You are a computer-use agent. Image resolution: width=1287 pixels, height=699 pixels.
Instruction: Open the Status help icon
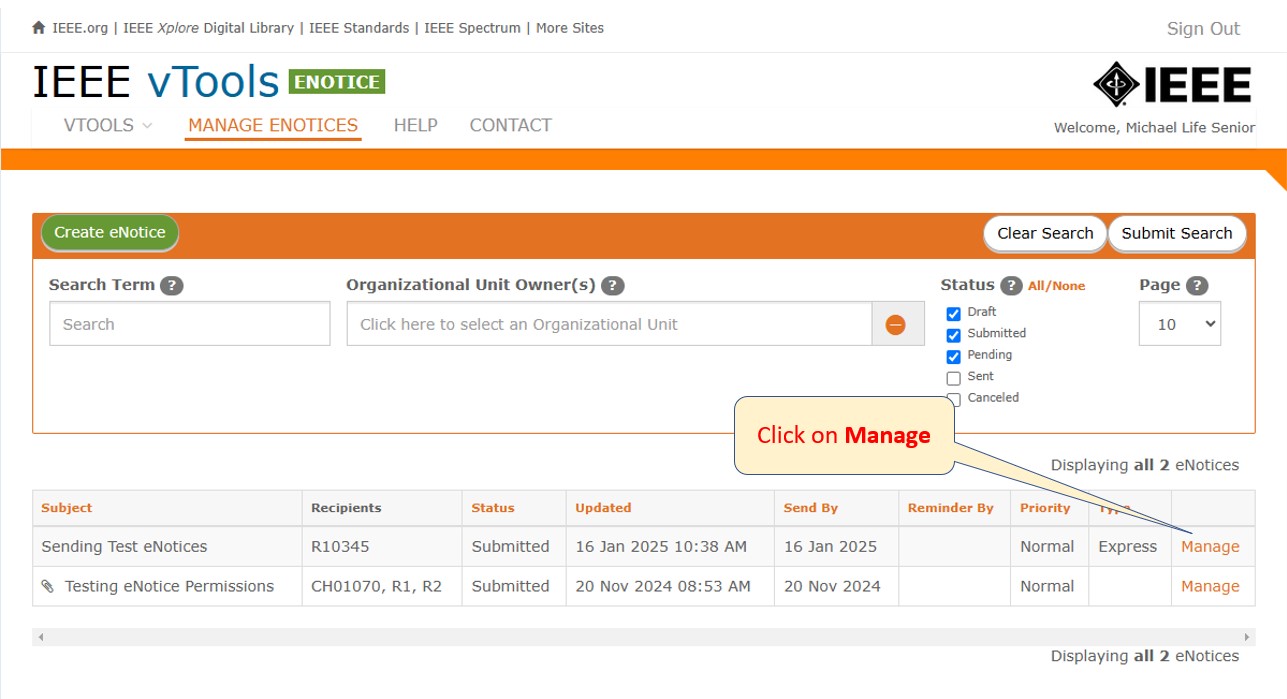click(1012, 285)
